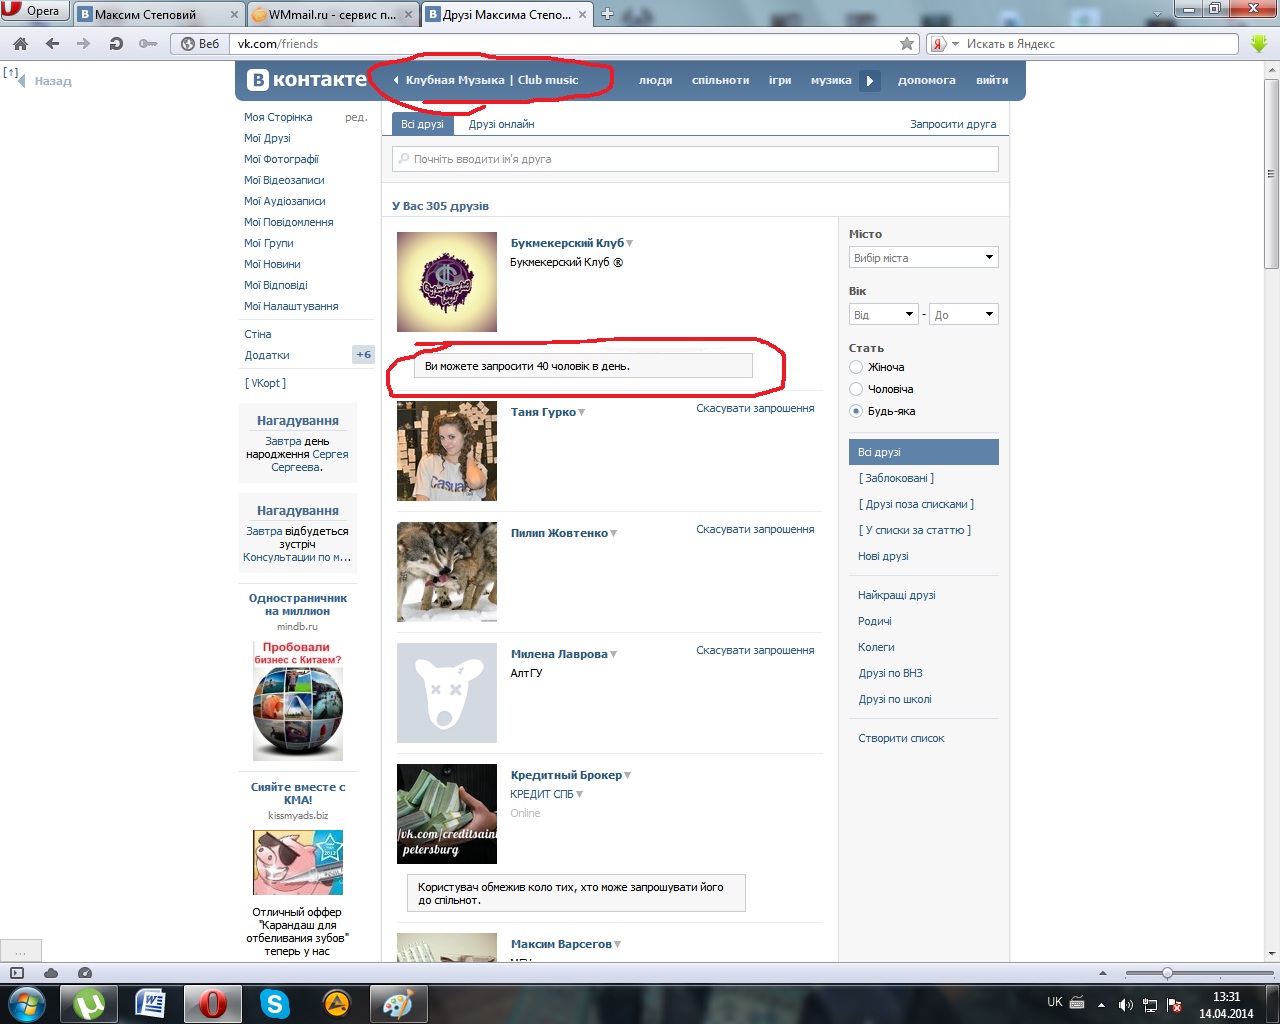Open the Пилип Жовтенко wolf photo thumbnail
This screenshot has height=1024, width=1280.
(447, 572)
